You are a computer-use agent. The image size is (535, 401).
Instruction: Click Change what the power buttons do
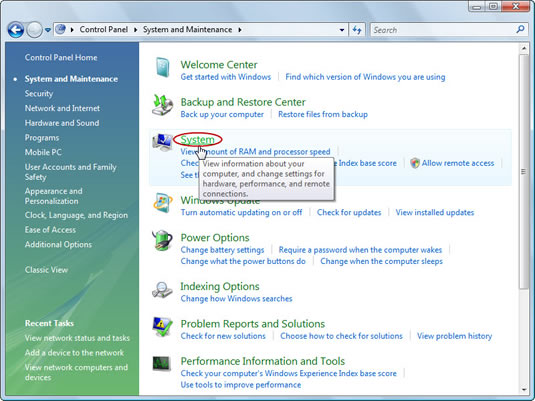point(243,261)
